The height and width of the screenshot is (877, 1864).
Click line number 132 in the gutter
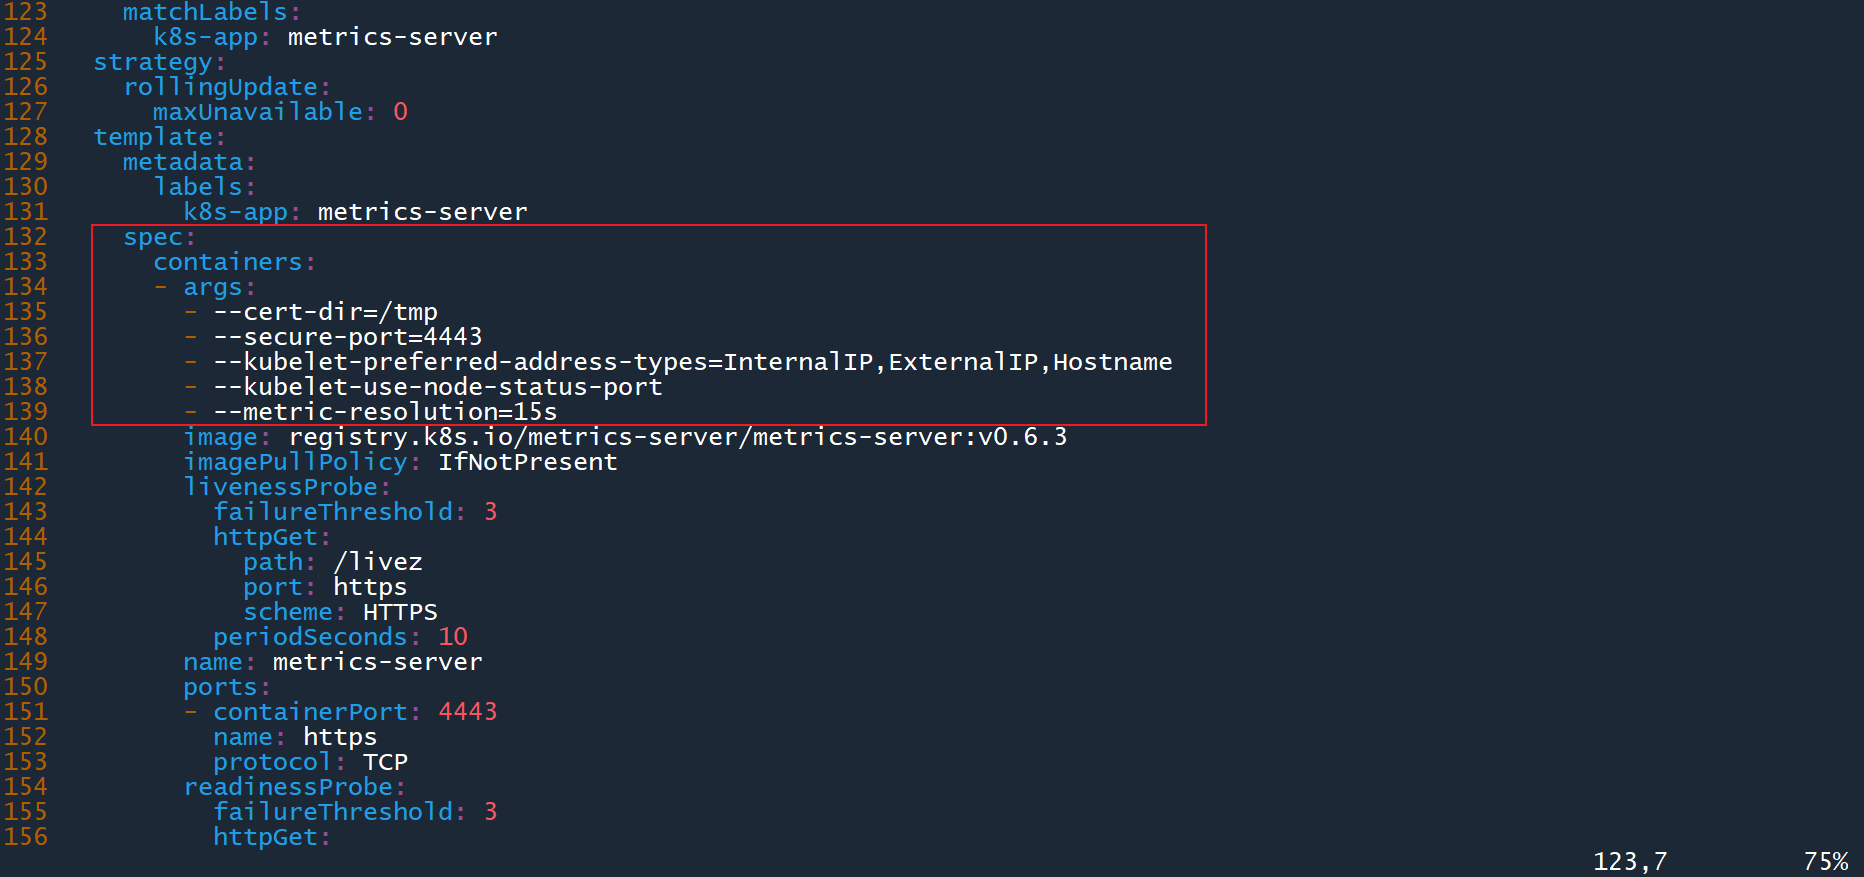(x=25, y=237)
